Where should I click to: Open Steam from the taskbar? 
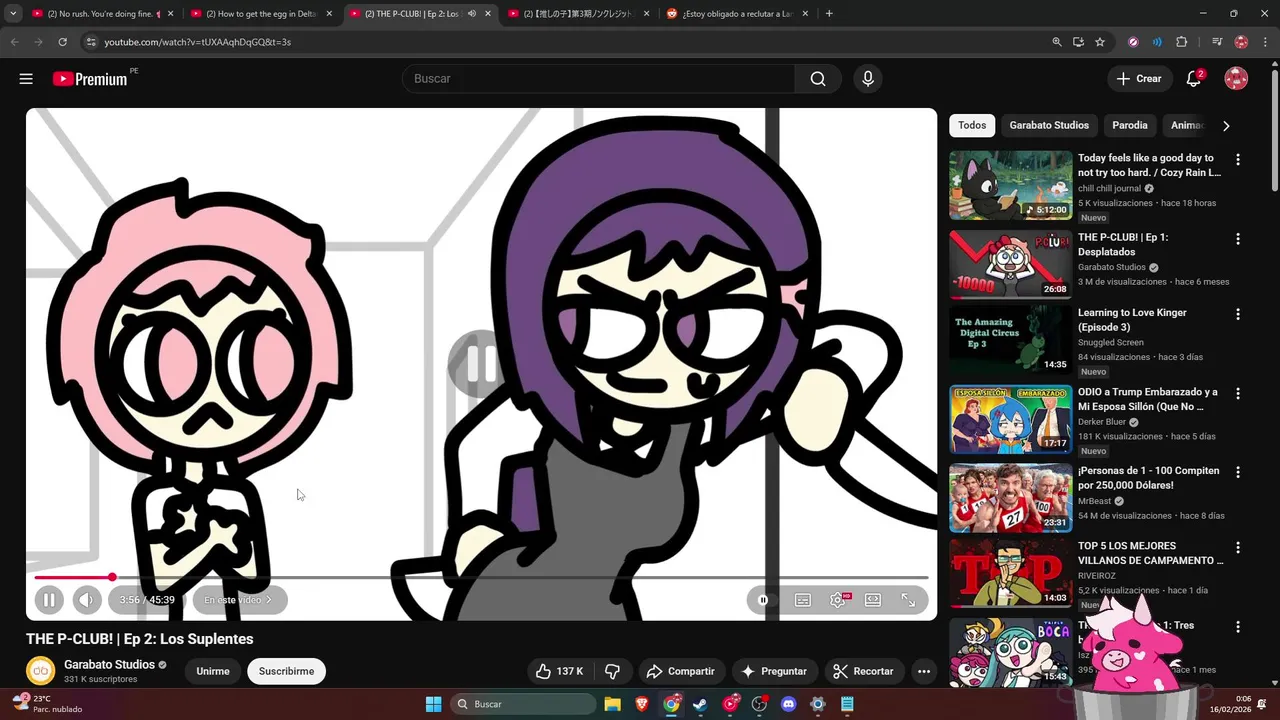point(700,704)
